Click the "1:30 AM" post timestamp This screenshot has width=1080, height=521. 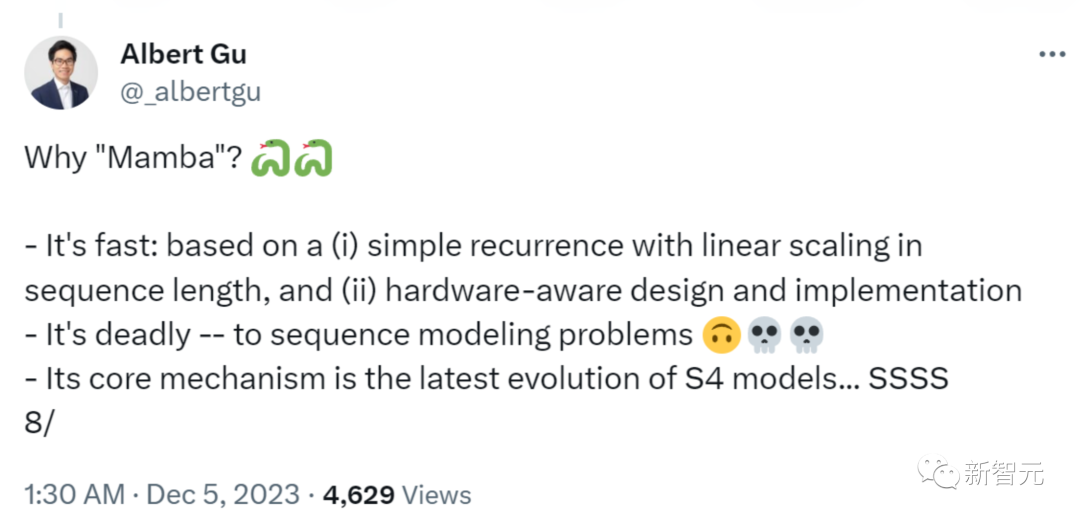pos(75,494)
